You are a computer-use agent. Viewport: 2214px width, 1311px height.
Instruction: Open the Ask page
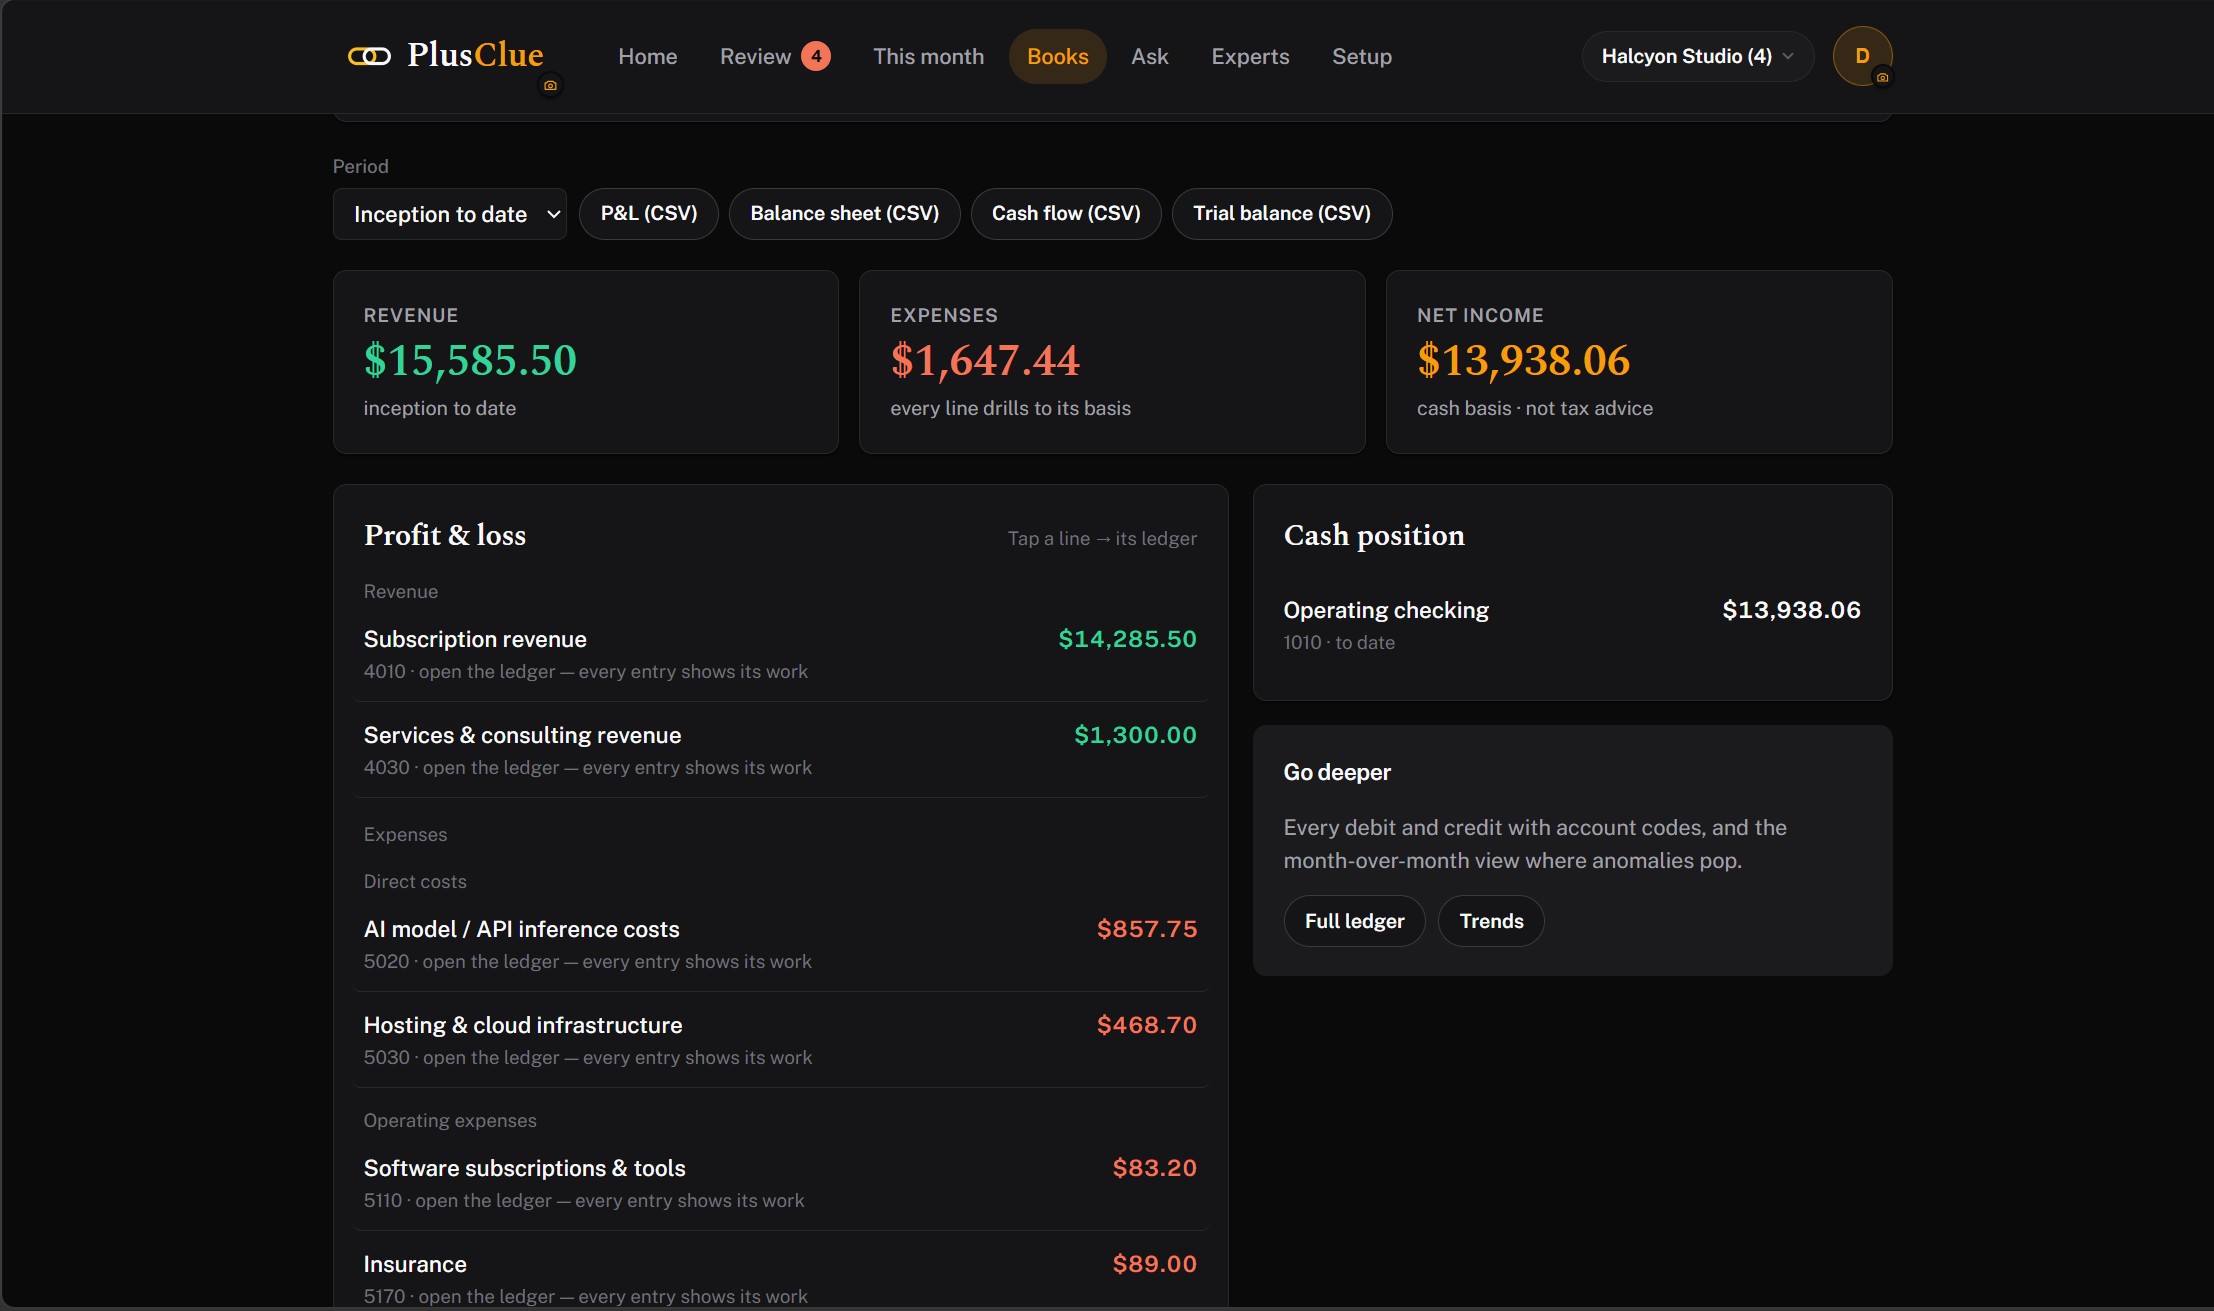pyautogui.click(x=1150, y=56)
